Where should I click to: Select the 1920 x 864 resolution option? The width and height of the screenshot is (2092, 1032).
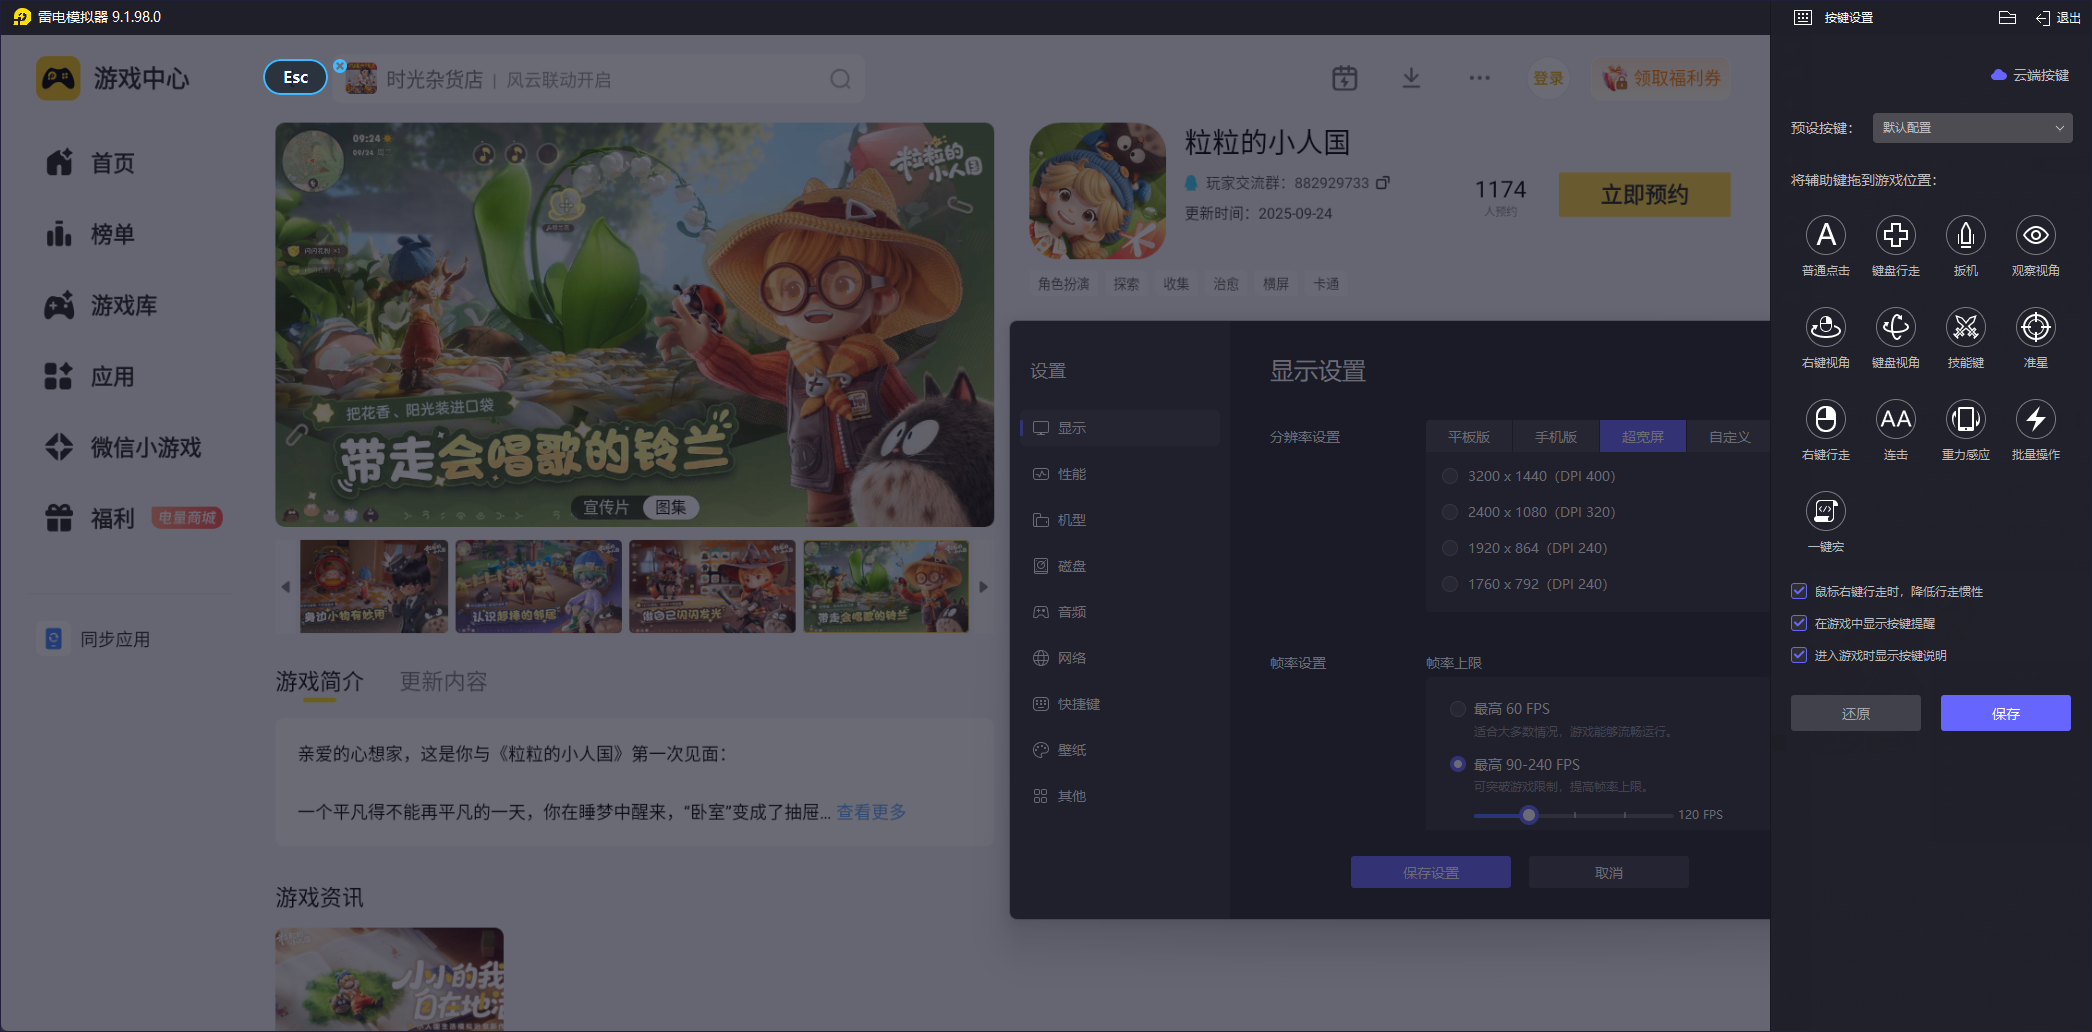click(x=1449, y=548)
